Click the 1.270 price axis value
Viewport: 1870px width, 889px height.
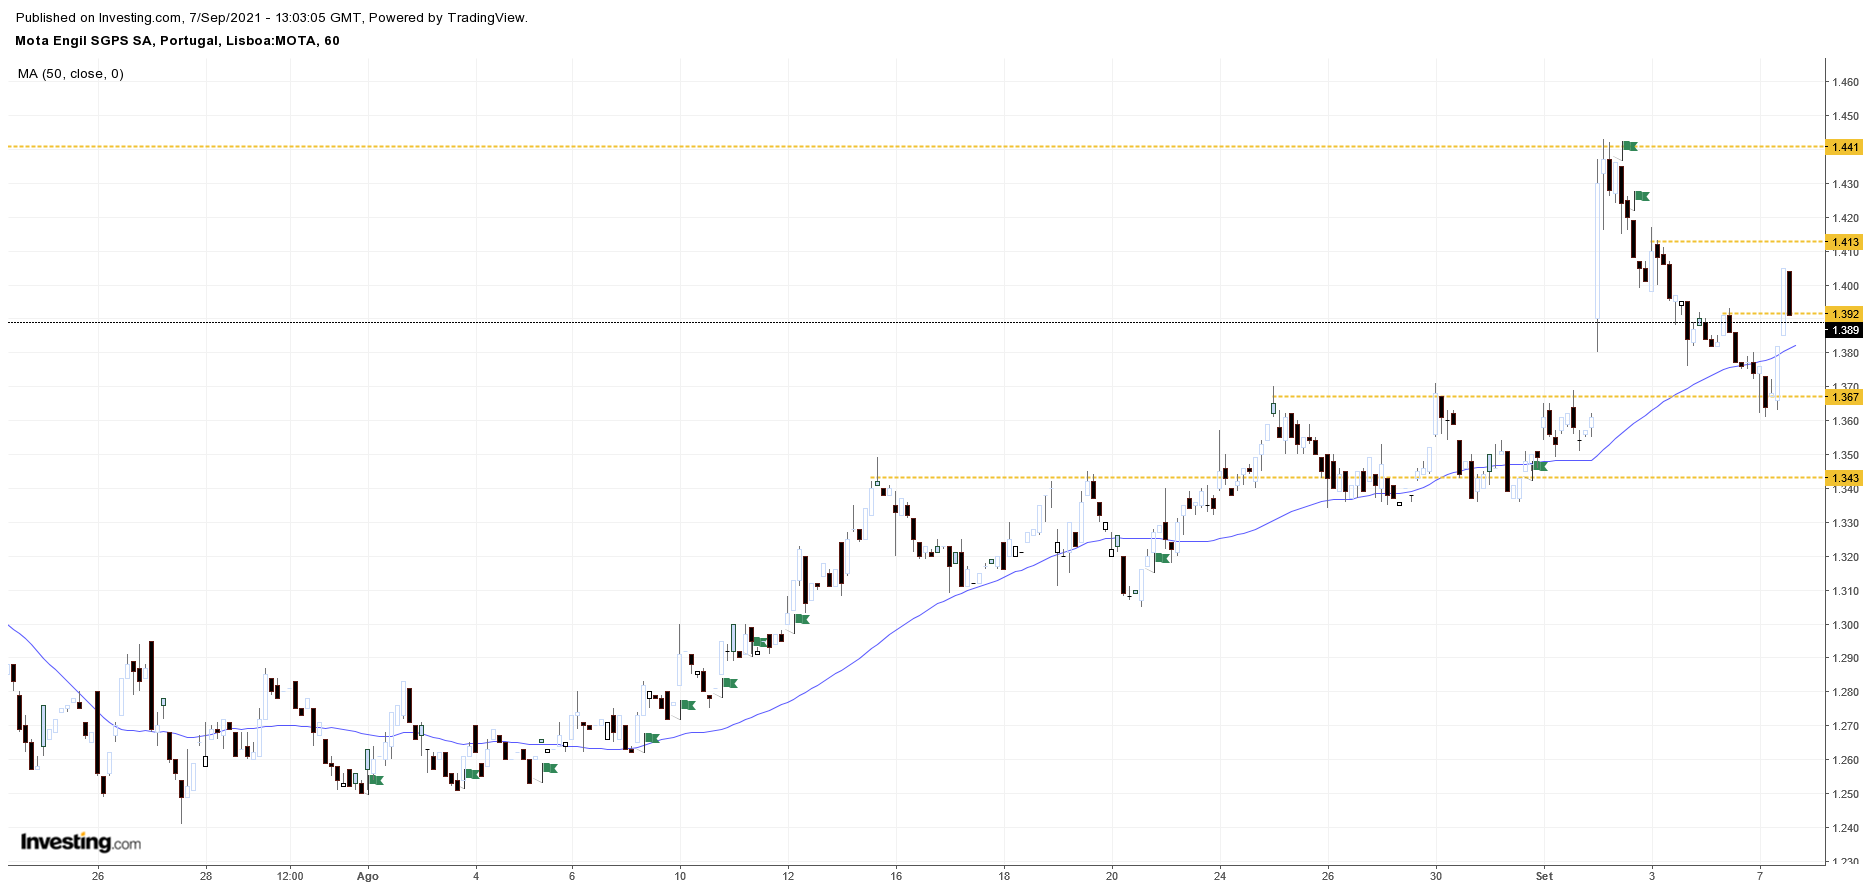(x=1845, y=727)
